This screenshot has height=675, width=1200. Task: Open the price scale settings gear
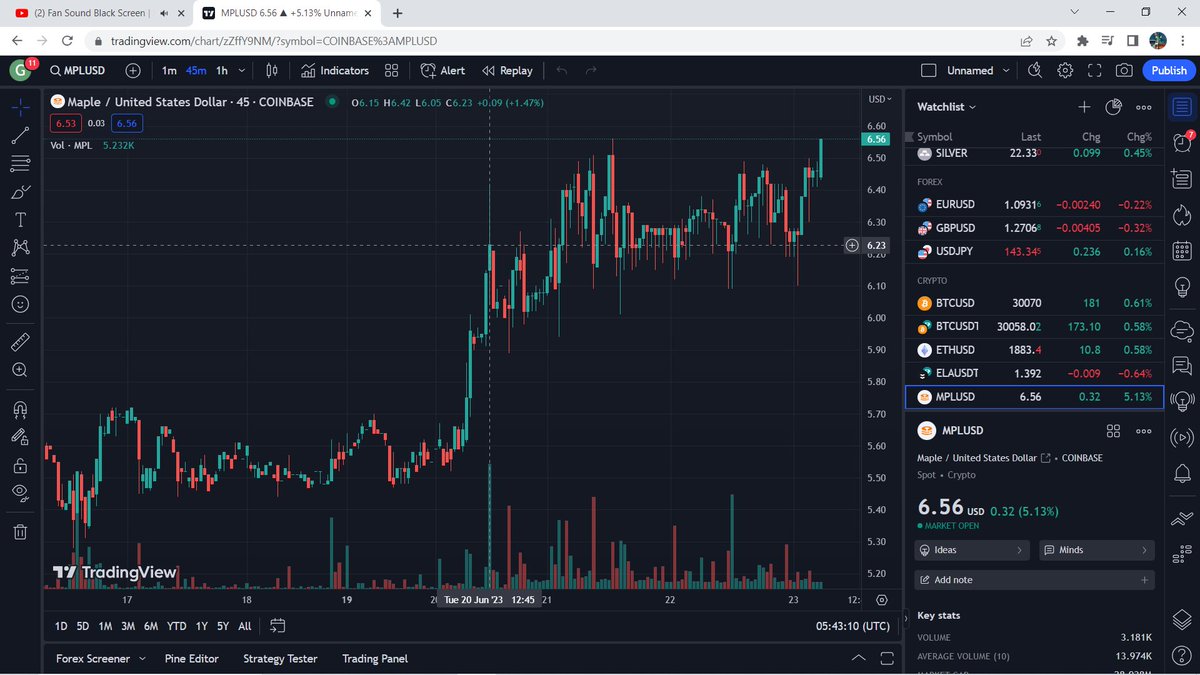881,600
